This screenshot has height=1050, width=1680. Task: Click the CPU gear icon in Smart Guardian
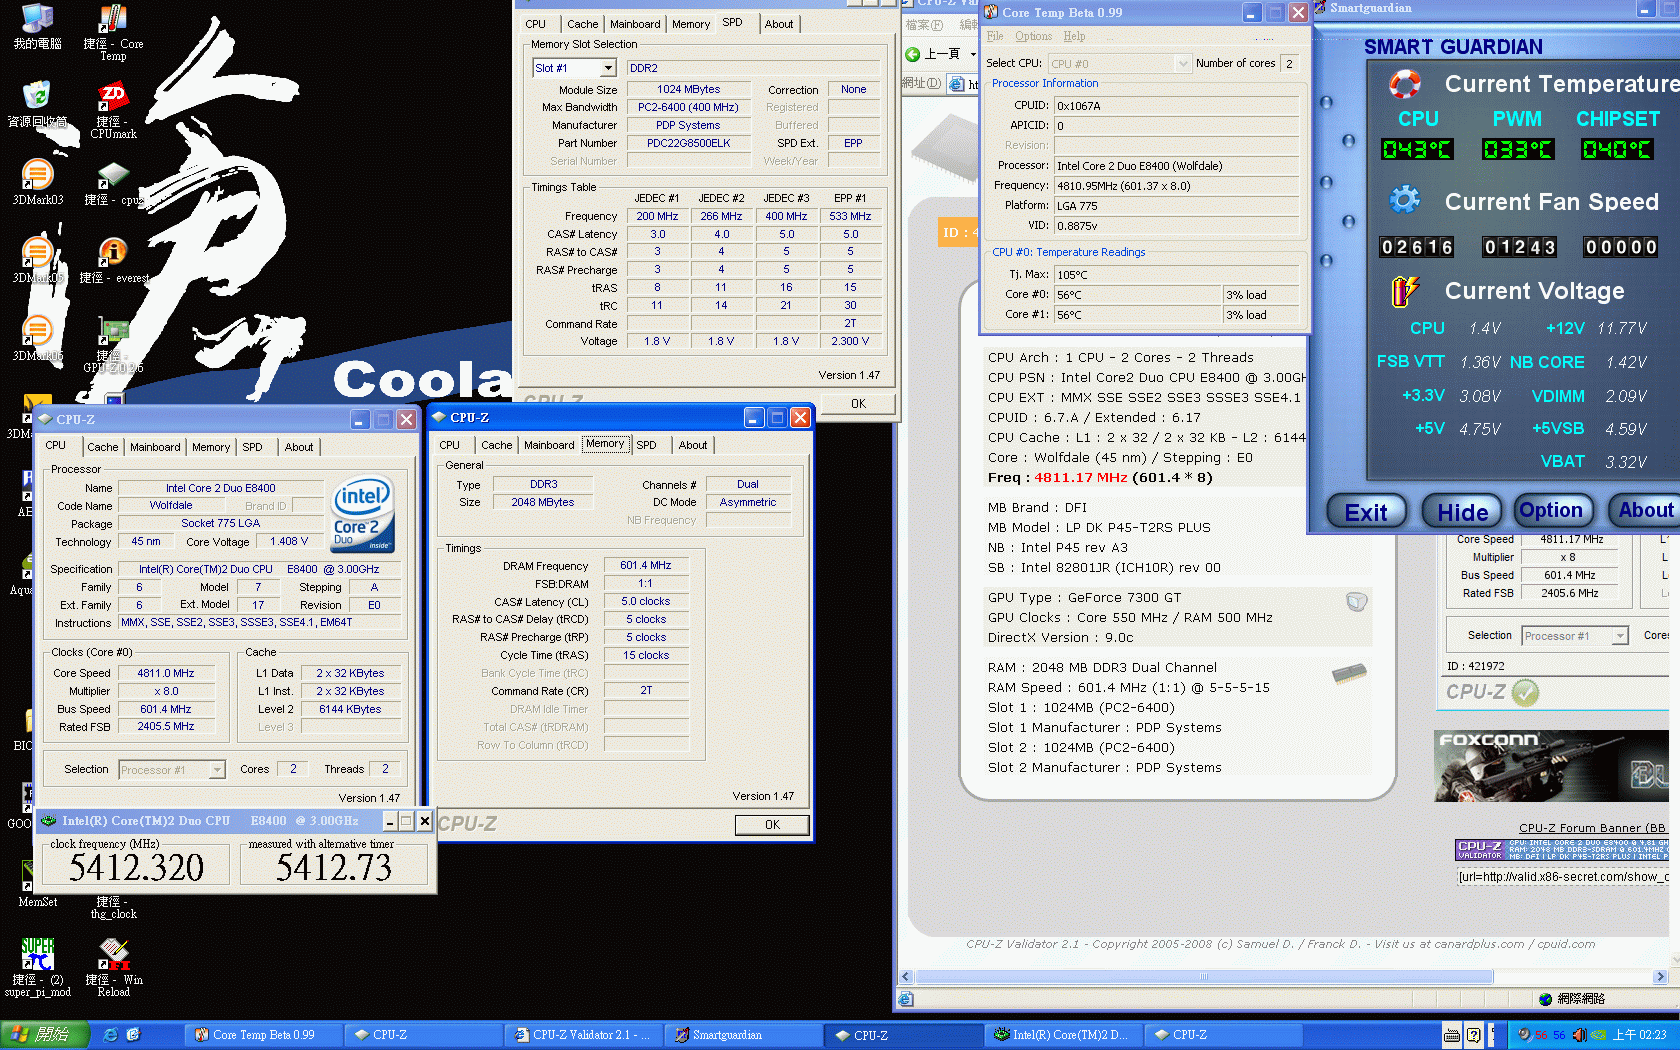1404,199
